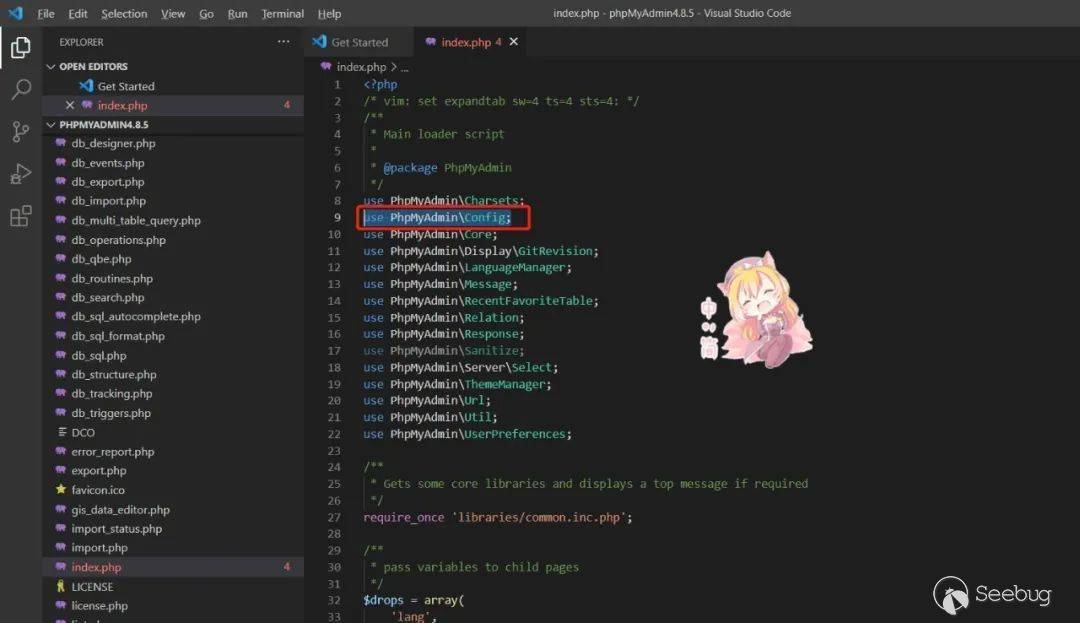Open db_export.php from file tree
The height and width of the screenshot is (623, 1080).
coord(107,182)
